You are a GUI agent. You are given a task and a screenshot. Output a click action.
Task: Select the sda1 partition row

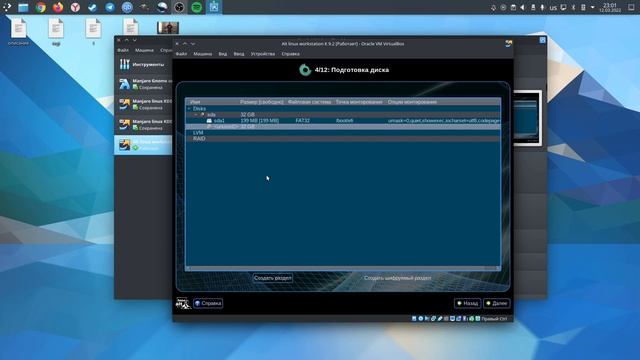click(x=343, y=121)
